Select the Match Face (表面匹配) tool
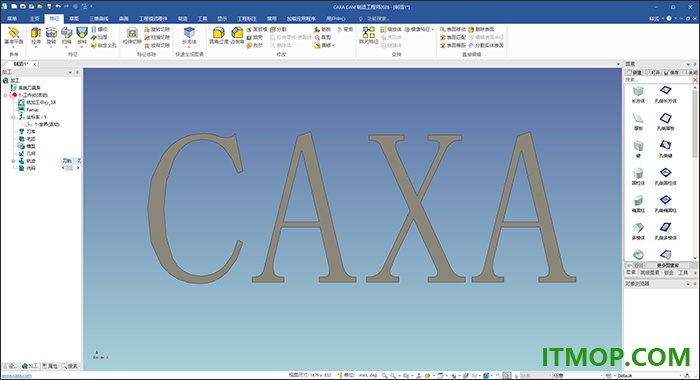700x380 pixels. click(x=453, y=38)
